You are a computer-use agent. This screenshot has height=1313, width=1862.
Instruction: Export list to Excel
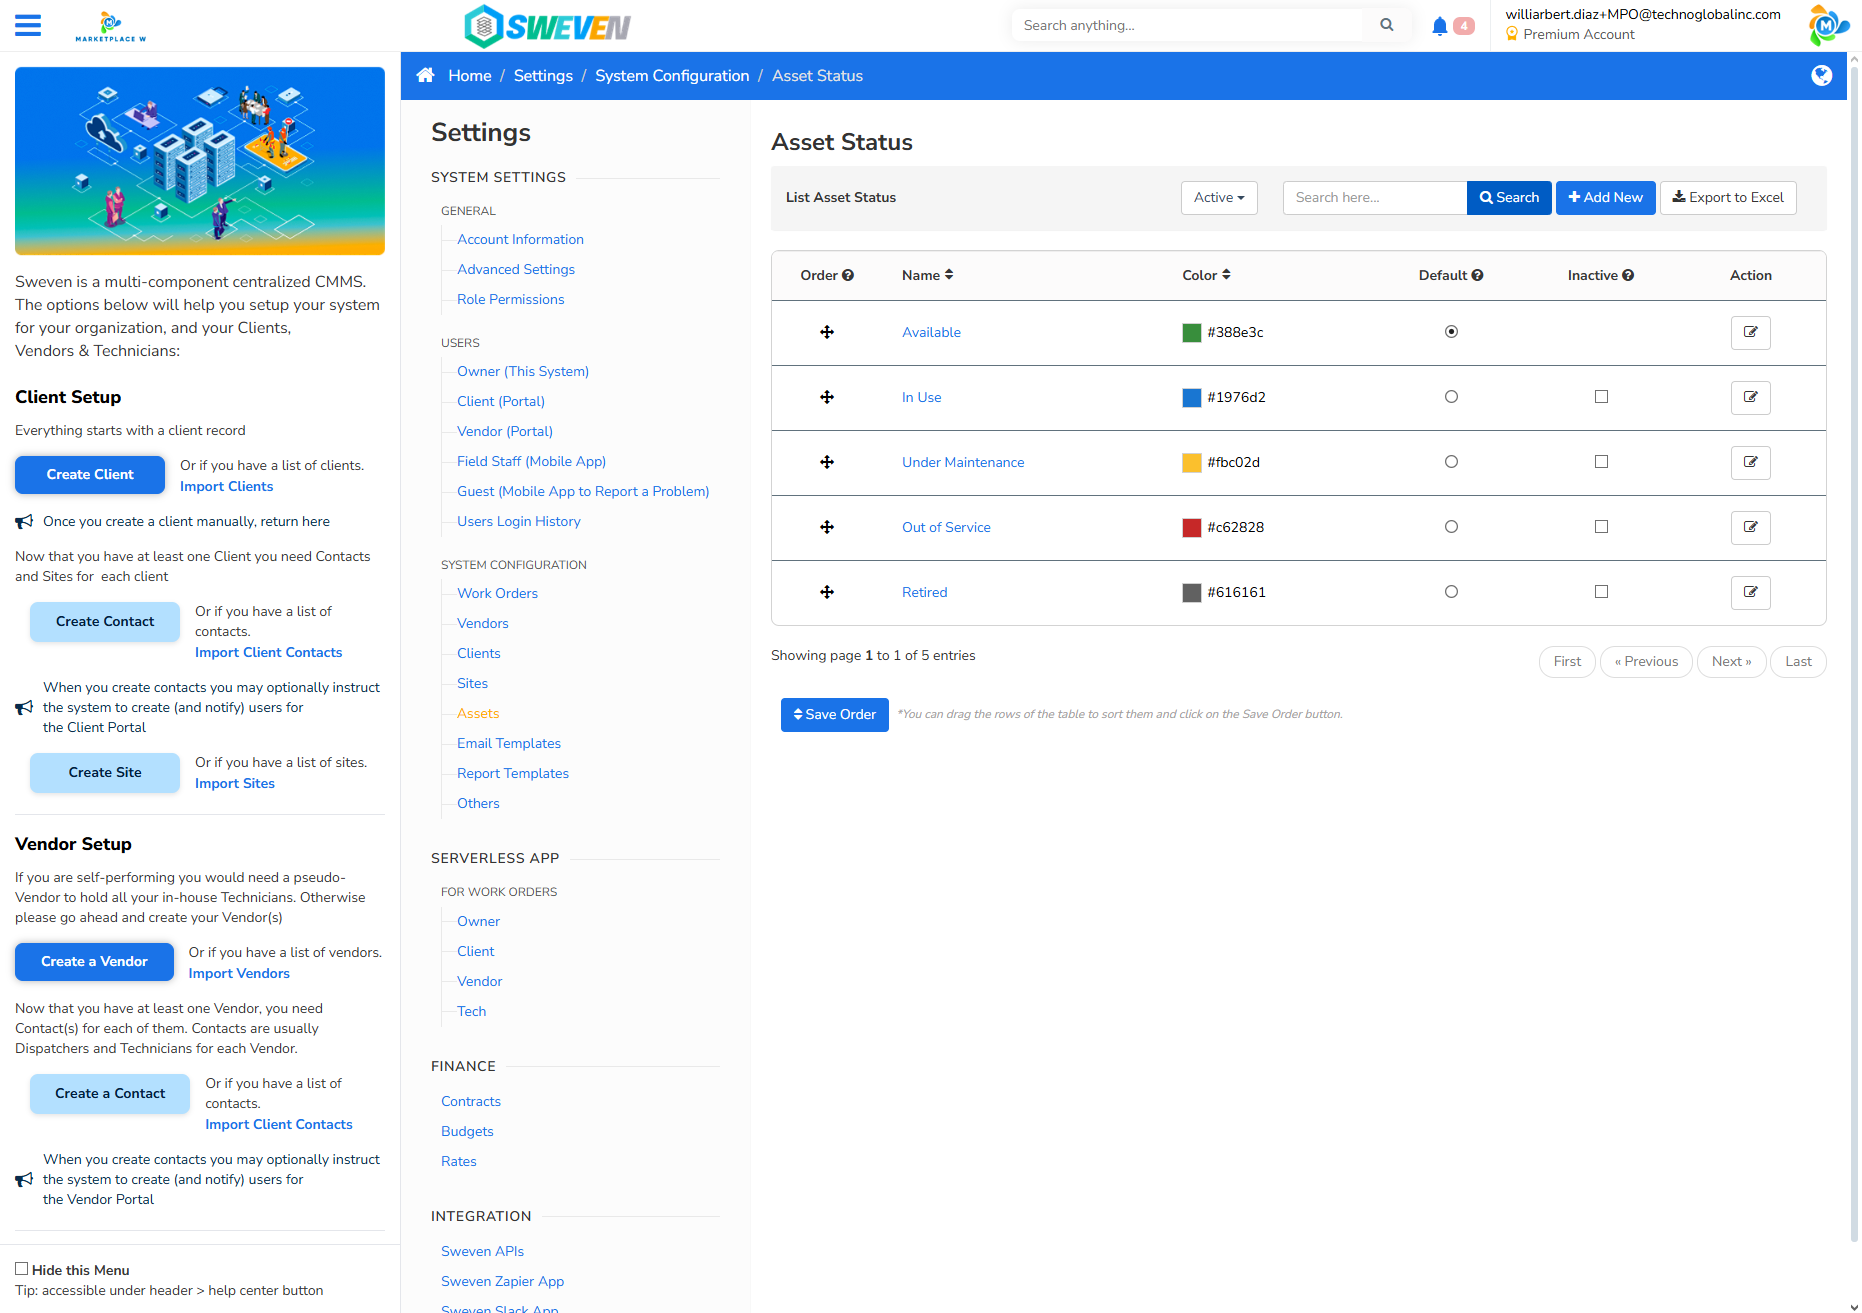(x=1728, y=198)
